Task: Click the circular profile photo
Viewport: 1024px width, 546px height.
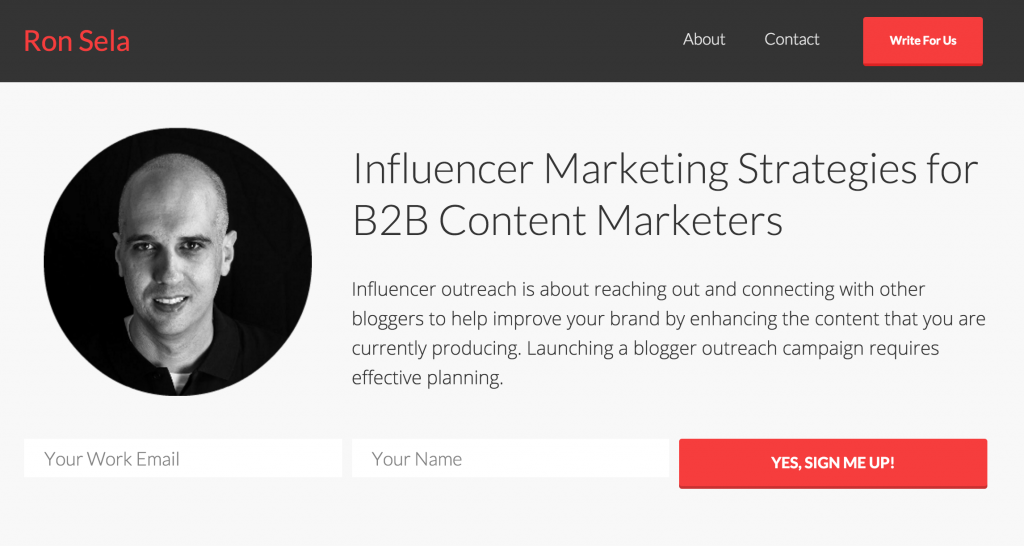Action: click(178, 262)
